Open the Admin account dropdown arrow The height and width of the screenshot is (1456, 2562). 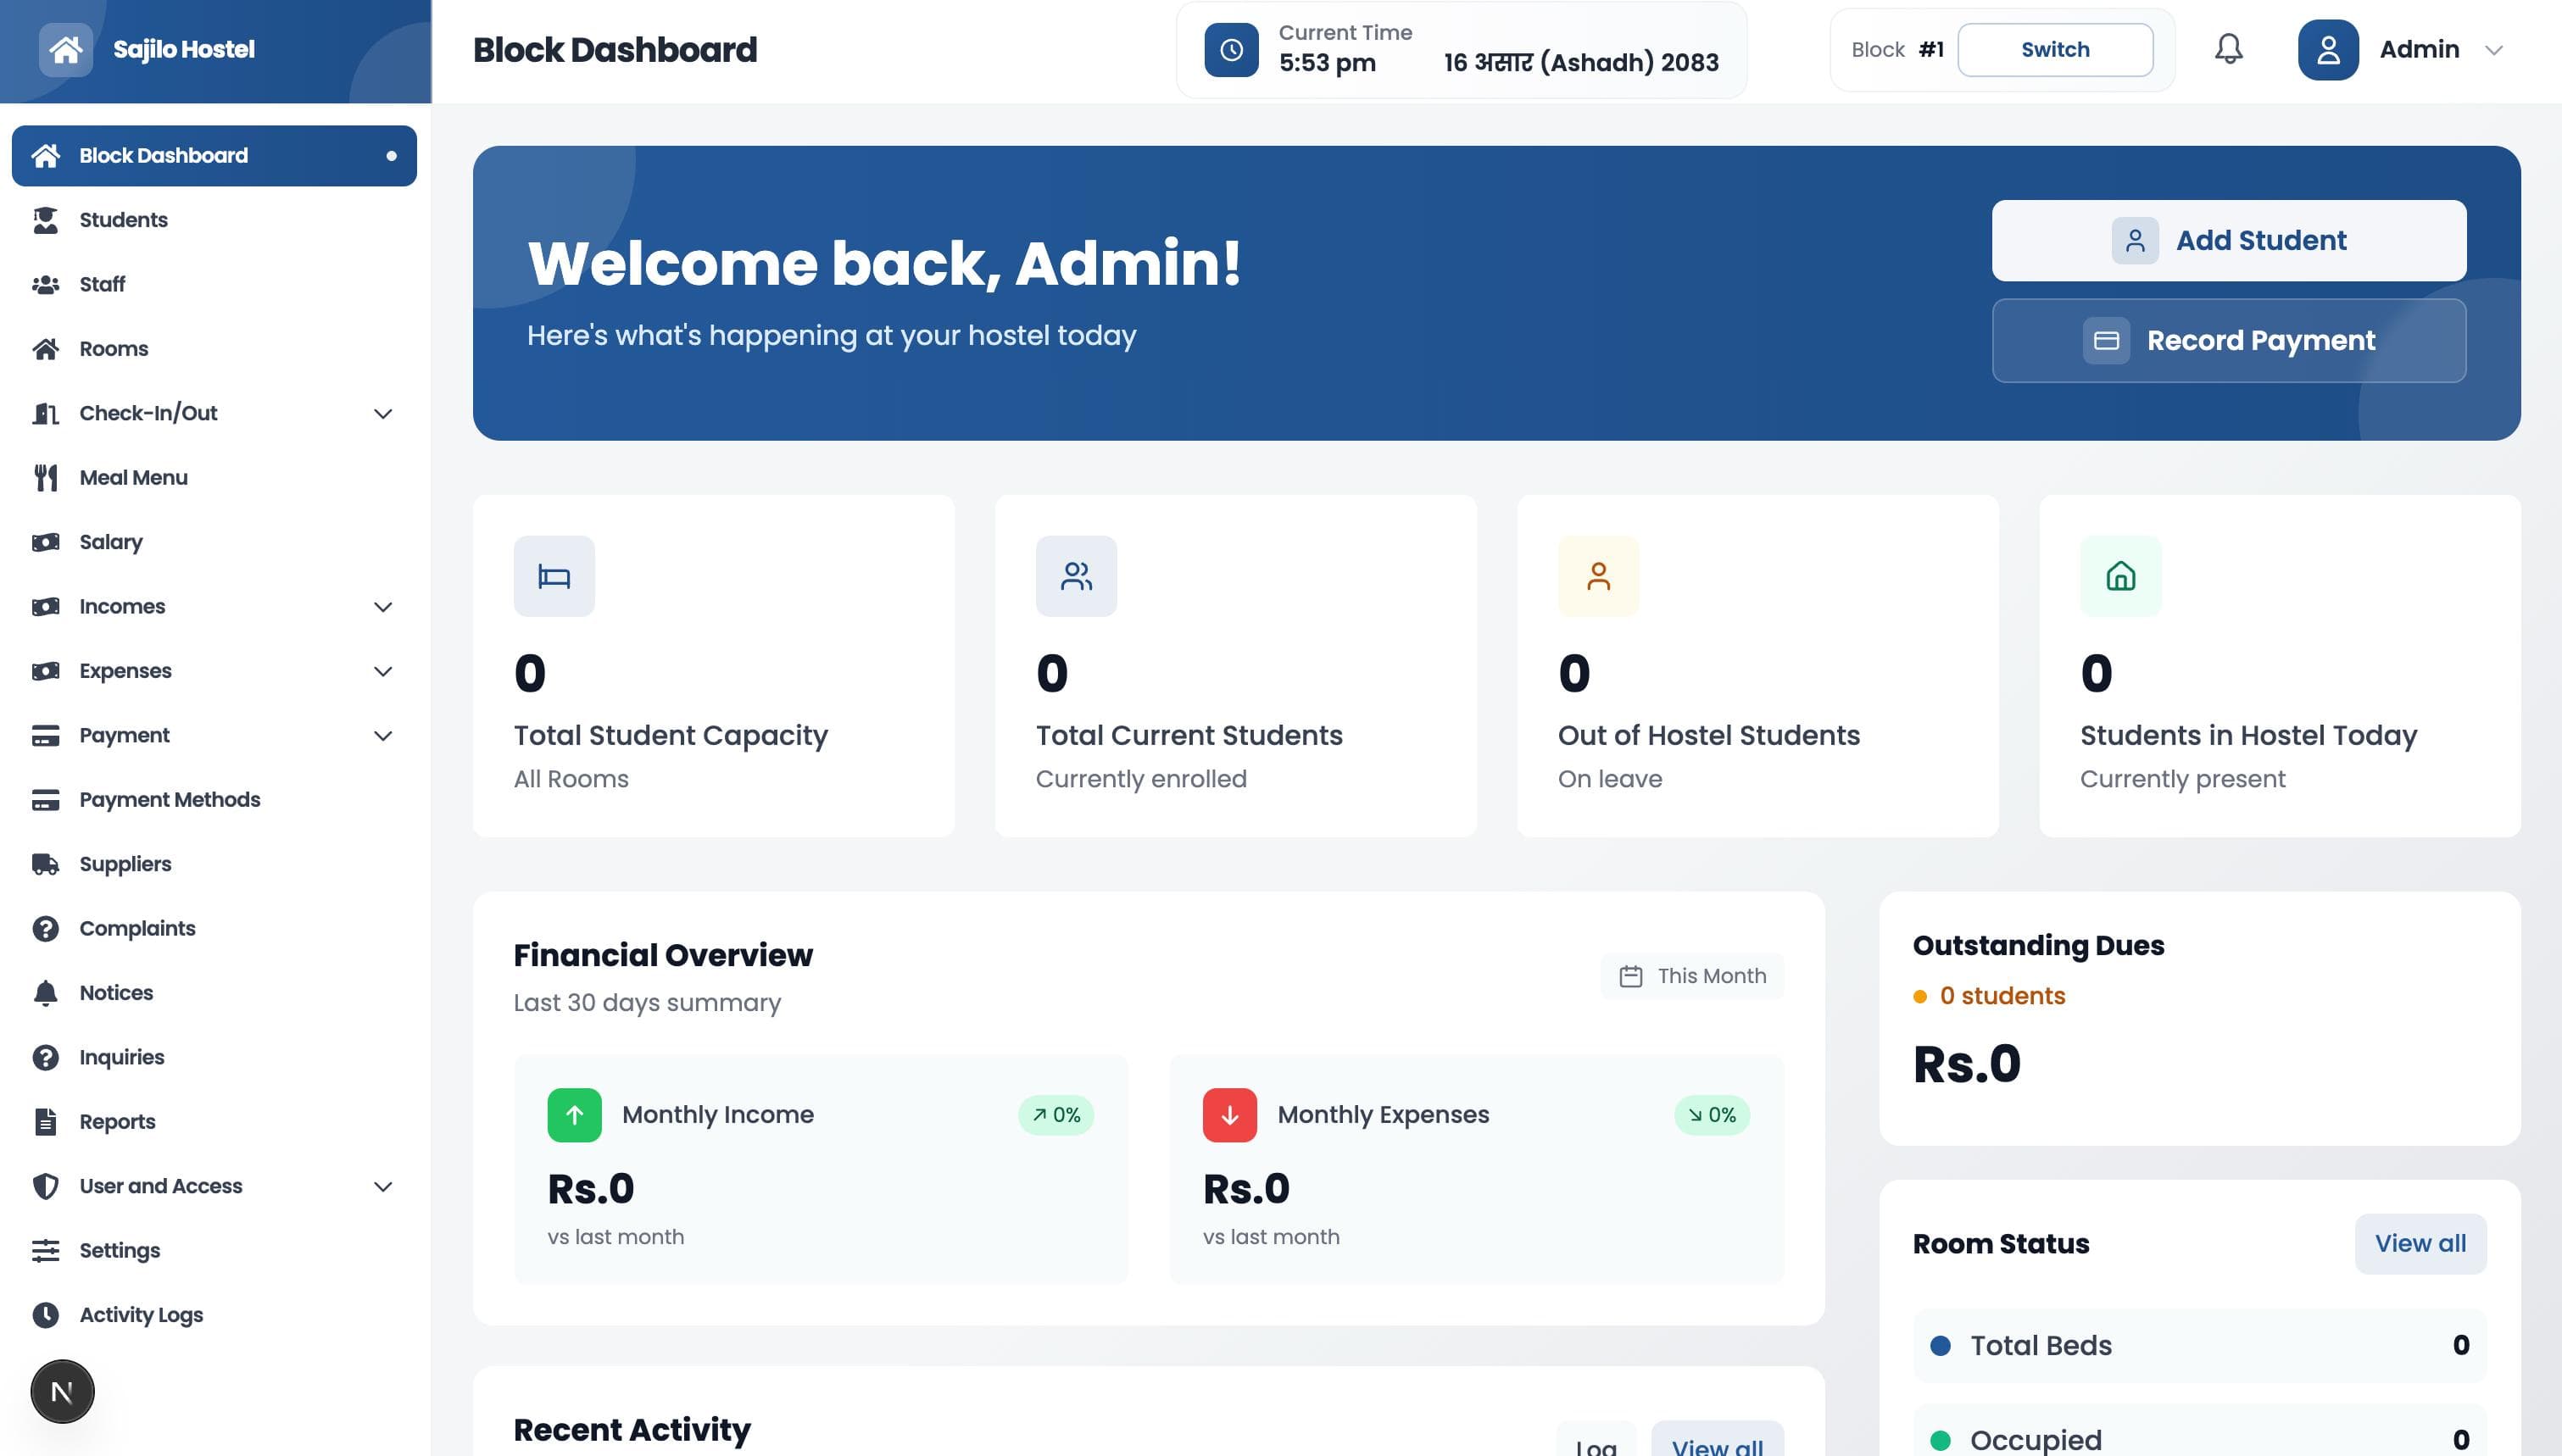(2493, 50)
